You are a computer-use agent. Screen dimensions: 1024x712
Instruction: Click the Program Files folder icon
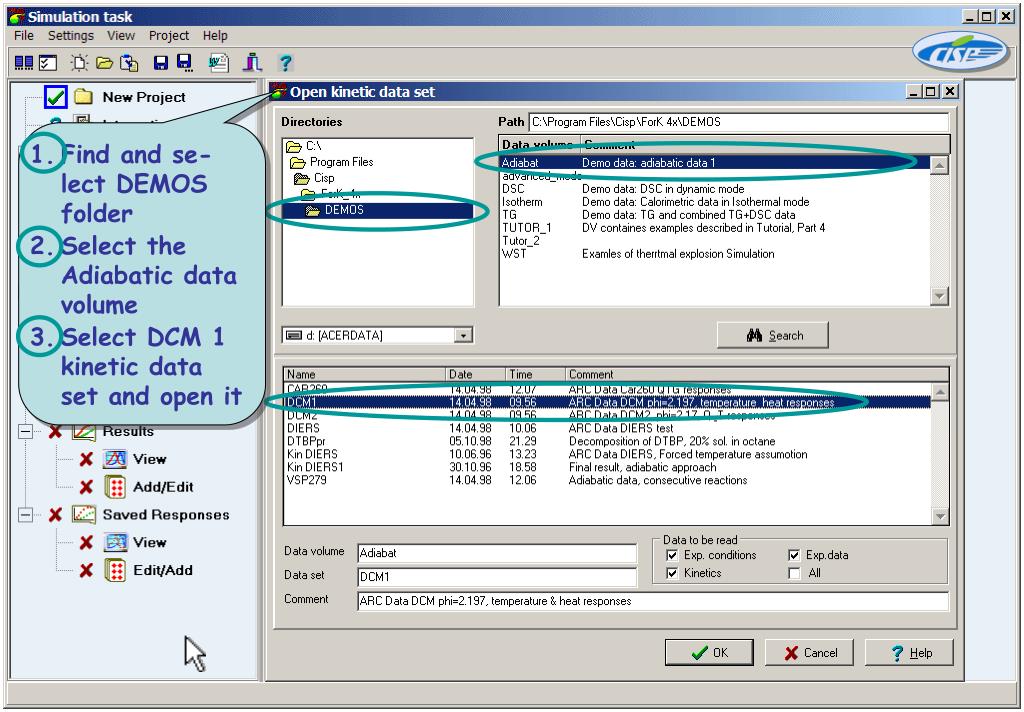pyautogui.click(x=298, y=162)
